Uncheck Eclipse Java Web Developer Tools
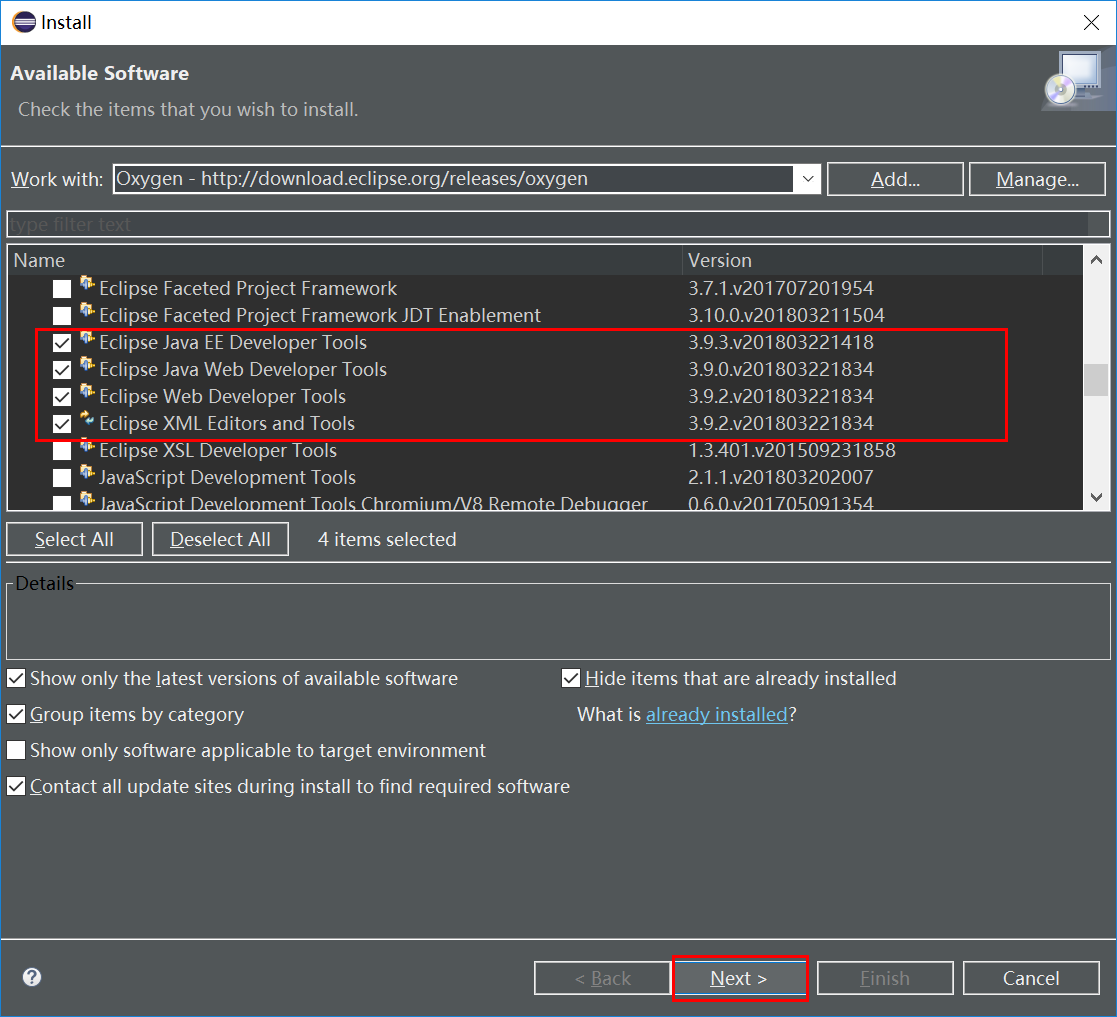 tap(61, 369)
